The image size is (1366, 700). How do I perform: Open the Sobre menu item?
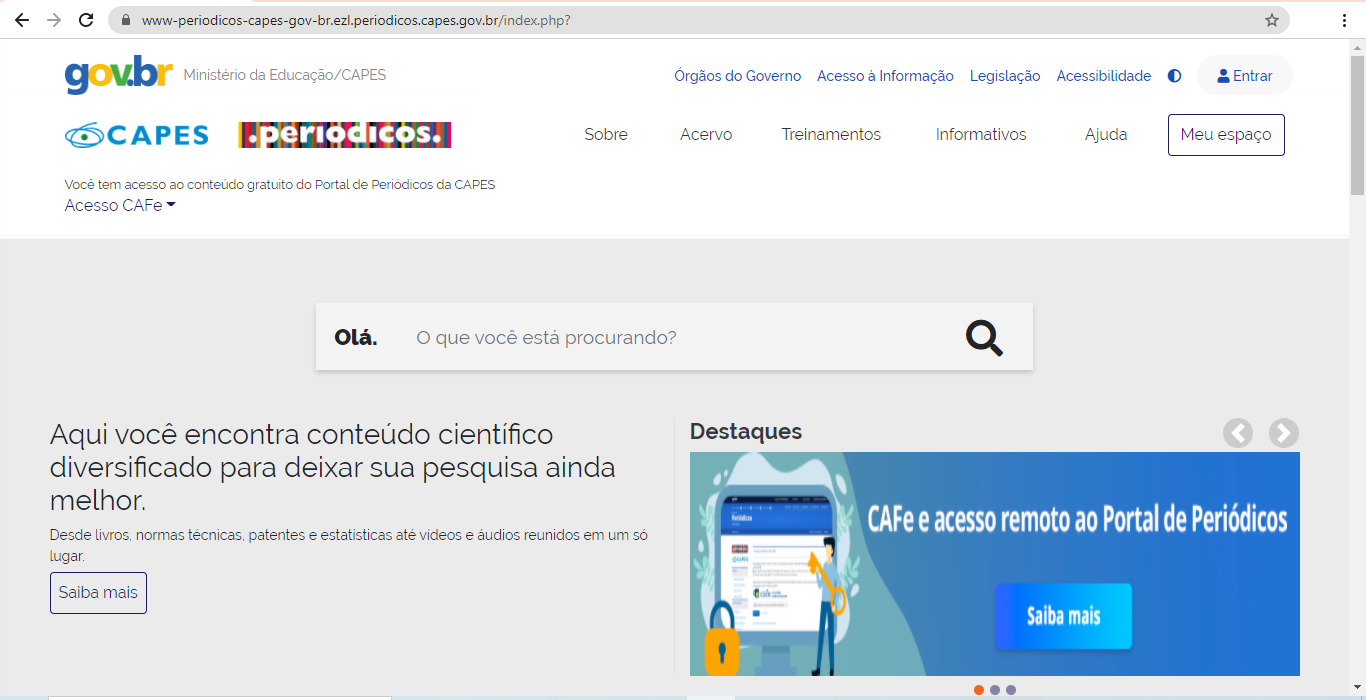tap(606, 135)
